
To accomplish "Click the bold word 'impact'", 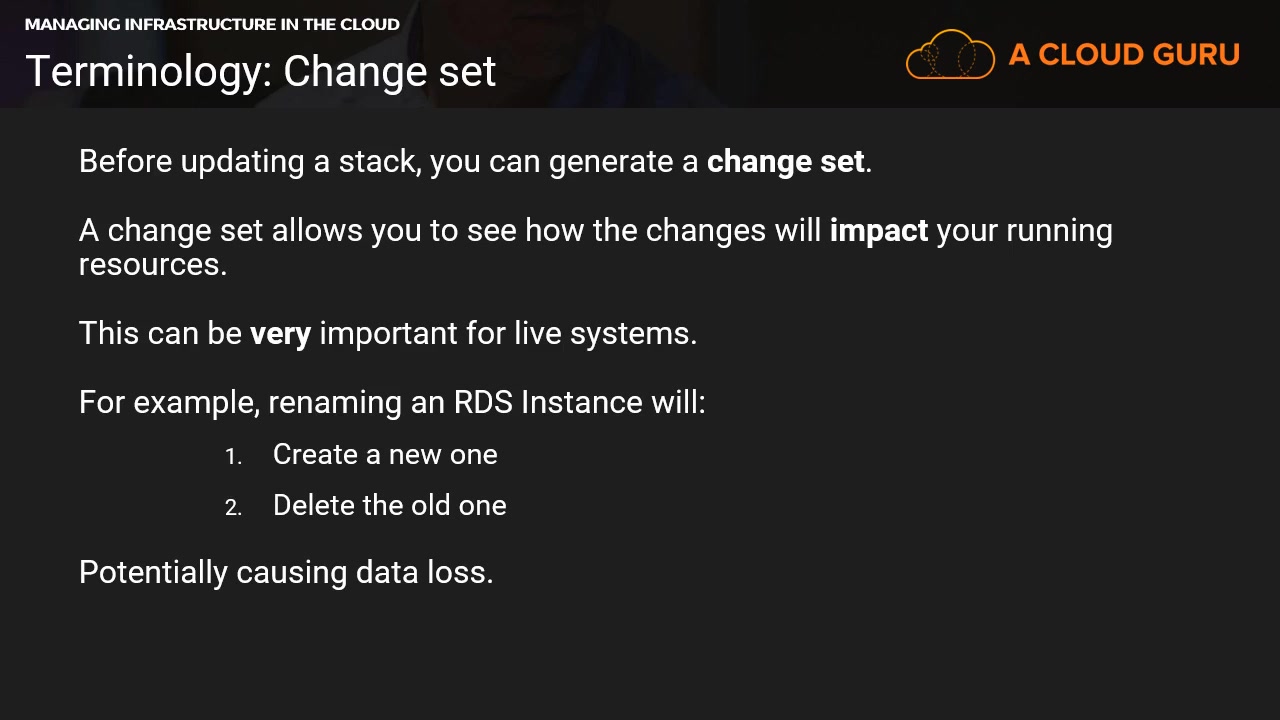I will click(878, 230).
